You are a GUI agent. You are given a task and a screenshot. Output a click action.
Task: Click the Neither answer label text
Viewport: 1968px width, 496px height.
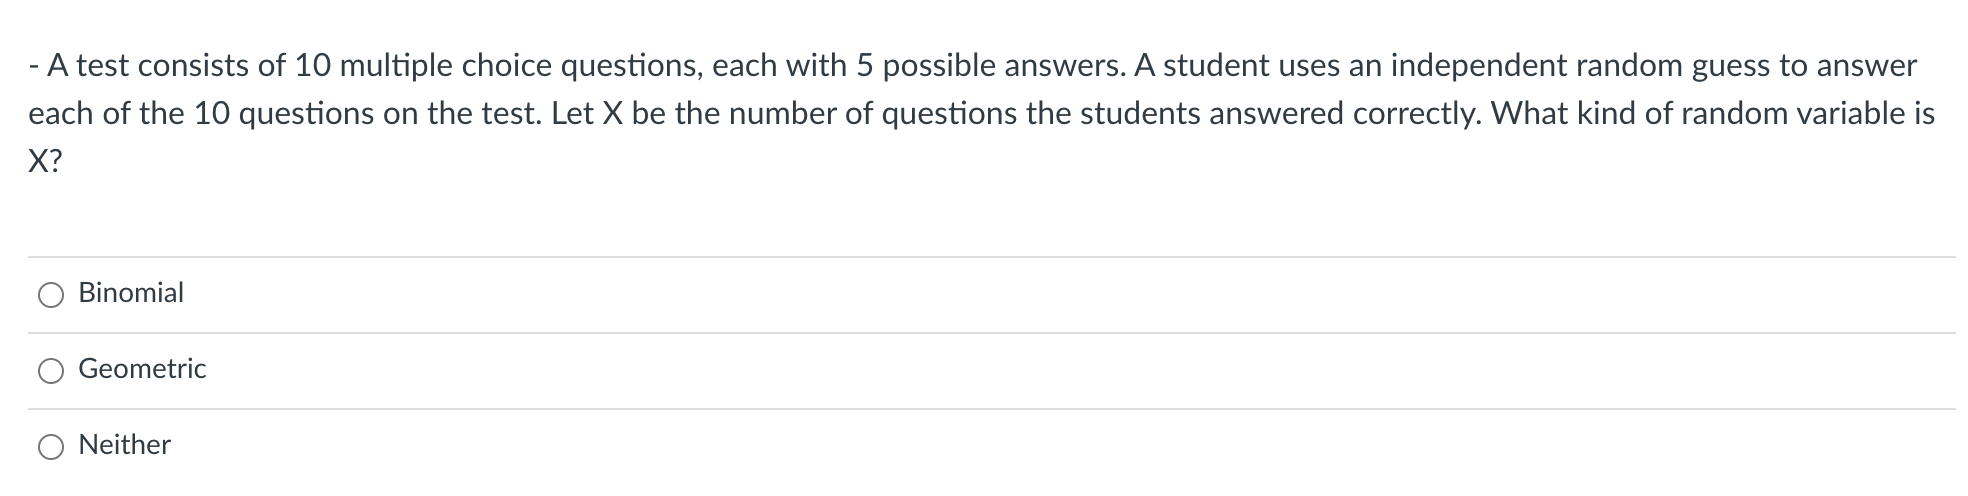pos(125,445)
